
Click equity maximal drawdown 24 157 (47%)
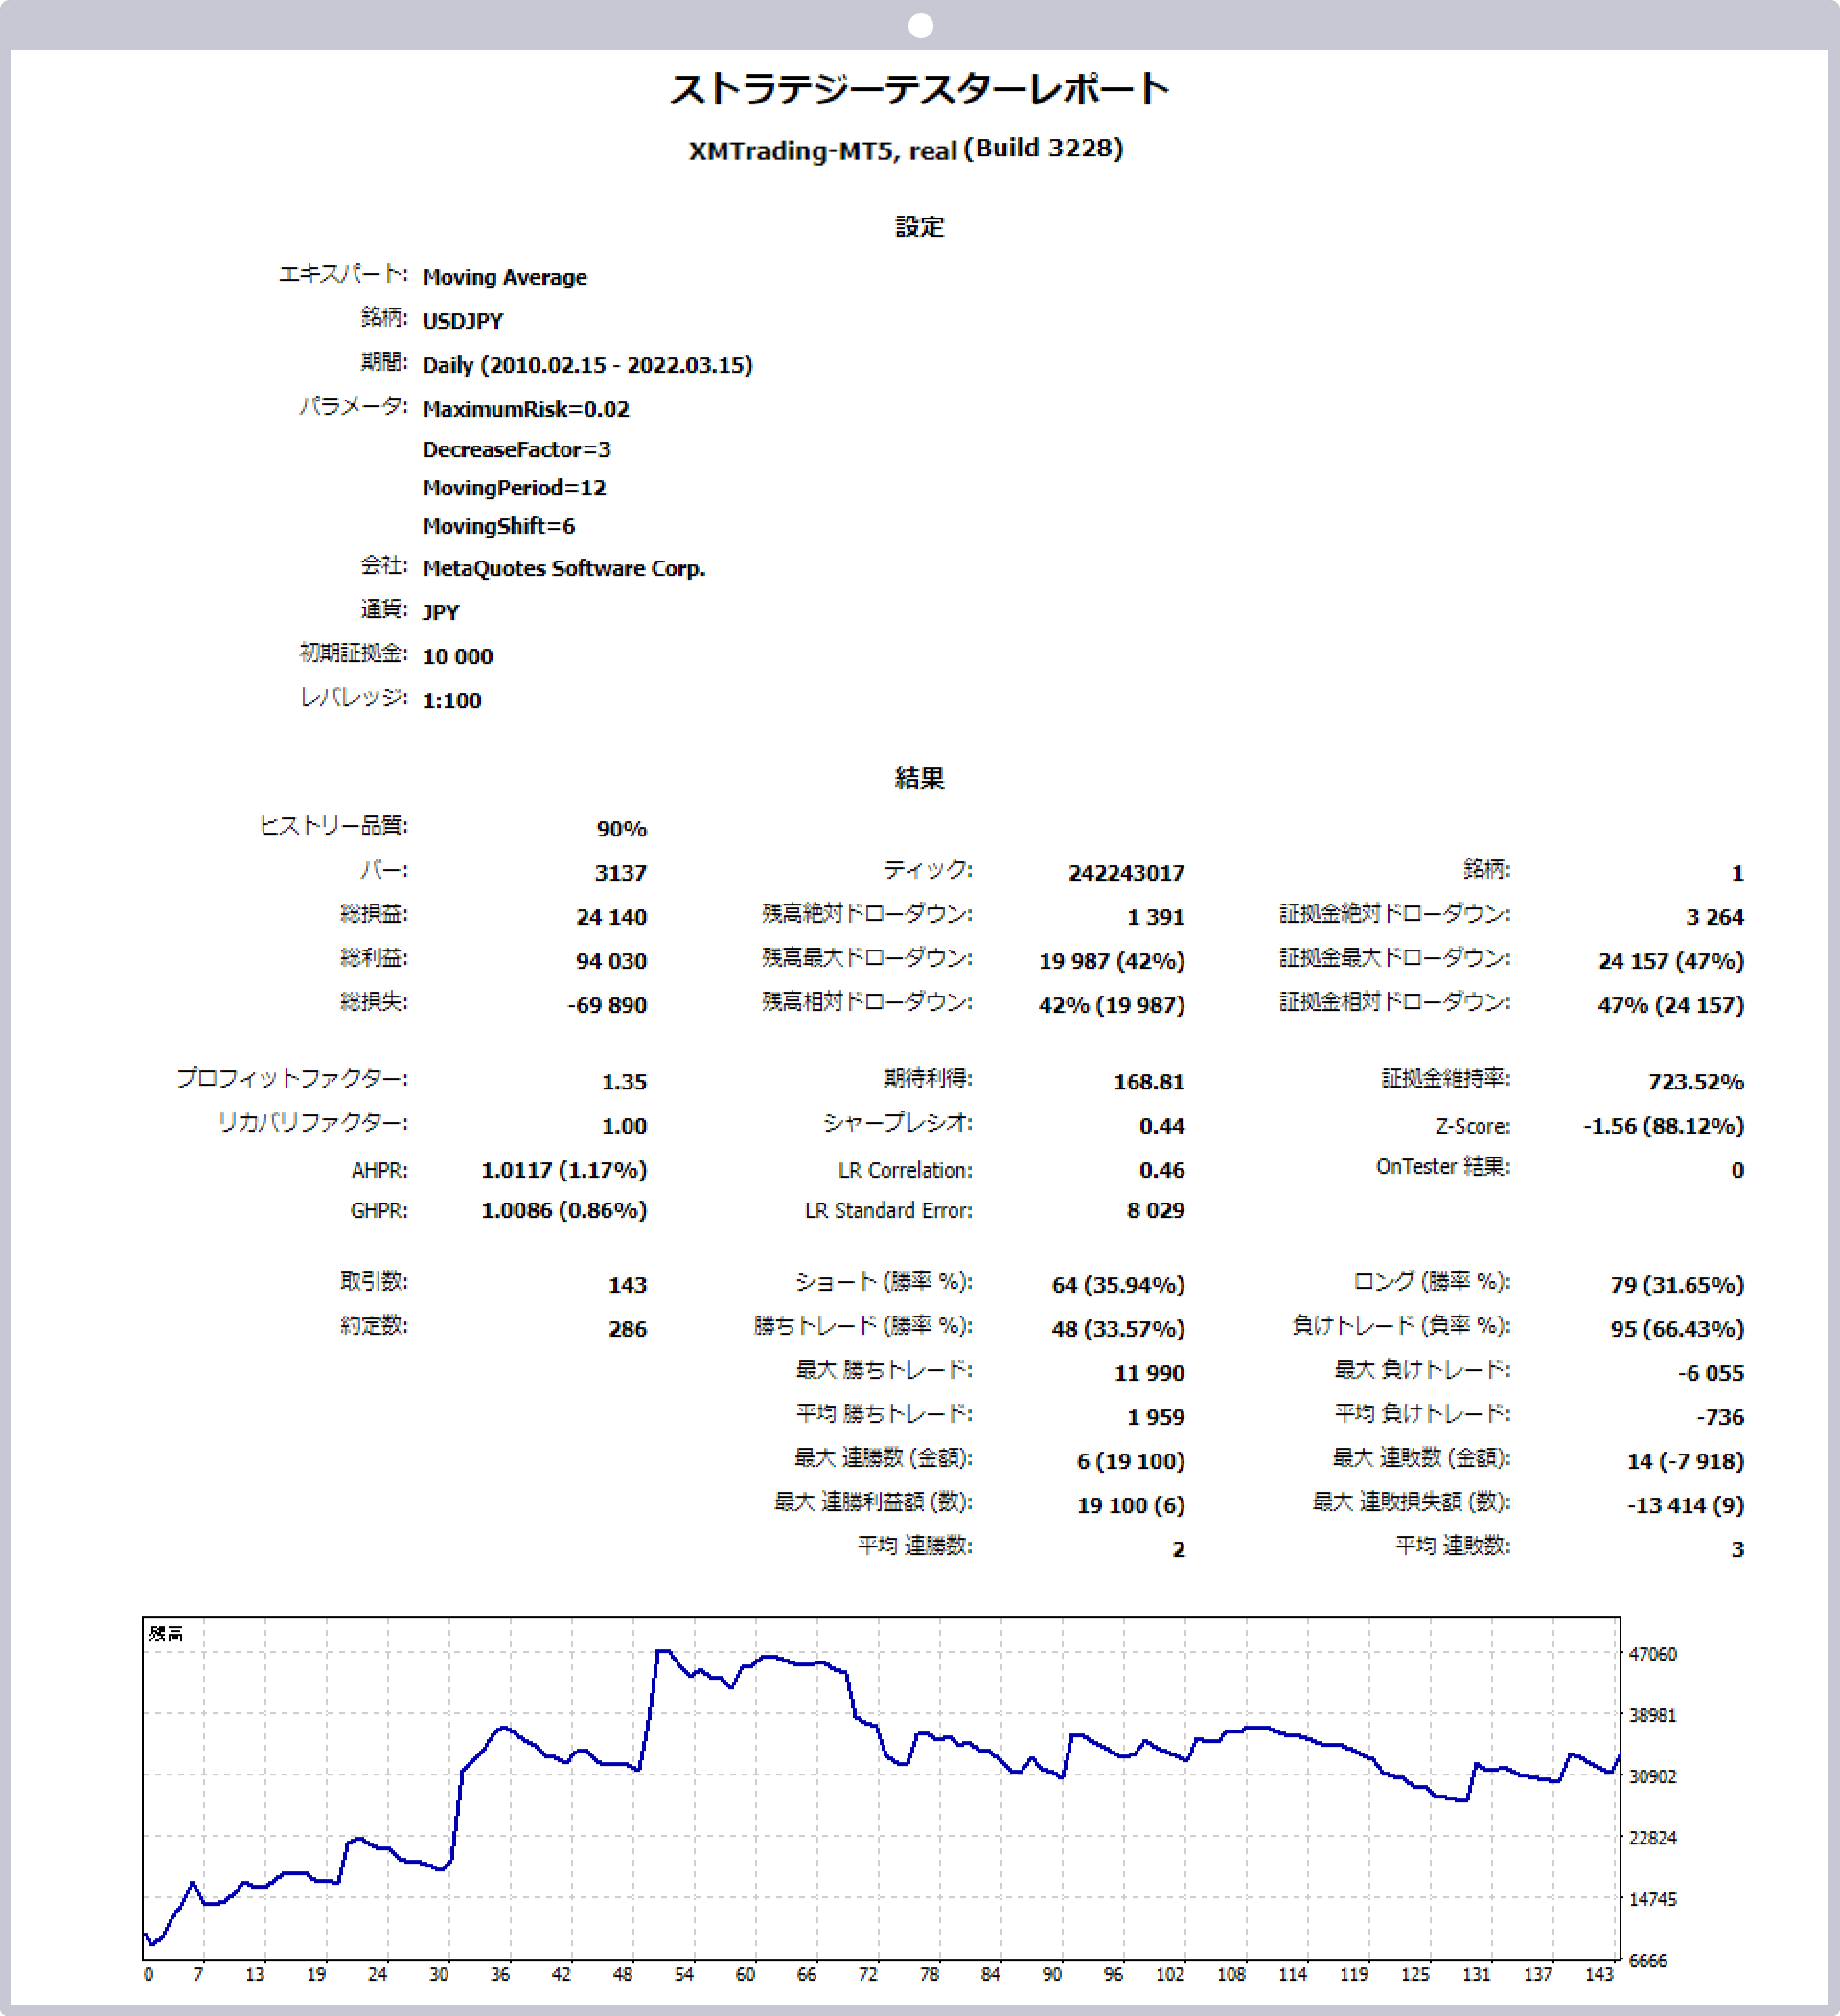tap(1671, 961)
